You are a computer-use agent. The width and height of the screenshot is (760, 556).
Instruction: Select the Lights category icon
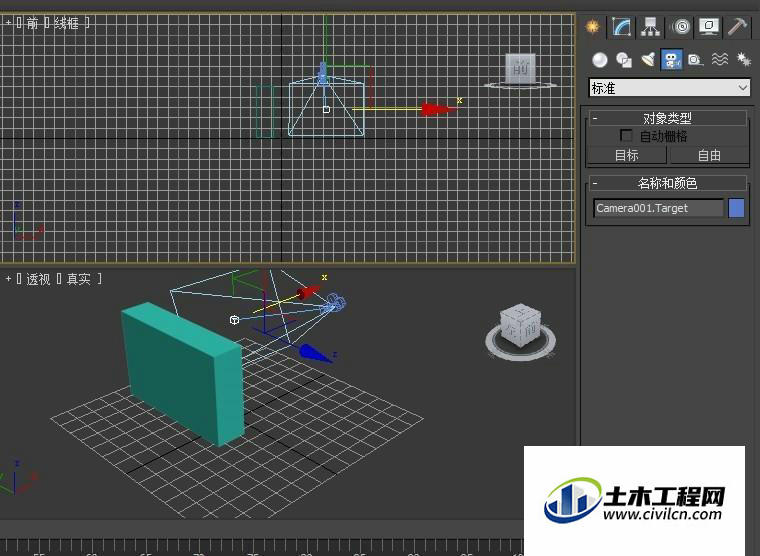648,60
